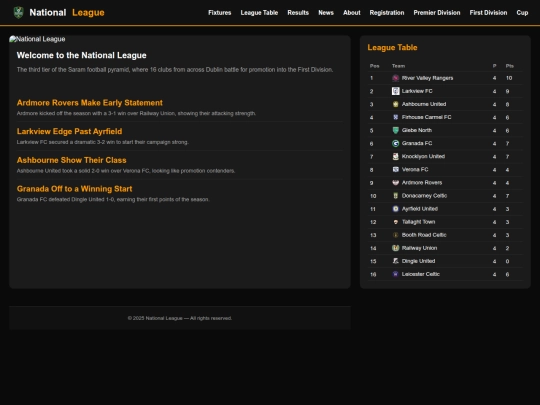Click Glebe North club crest

(395, 131)
